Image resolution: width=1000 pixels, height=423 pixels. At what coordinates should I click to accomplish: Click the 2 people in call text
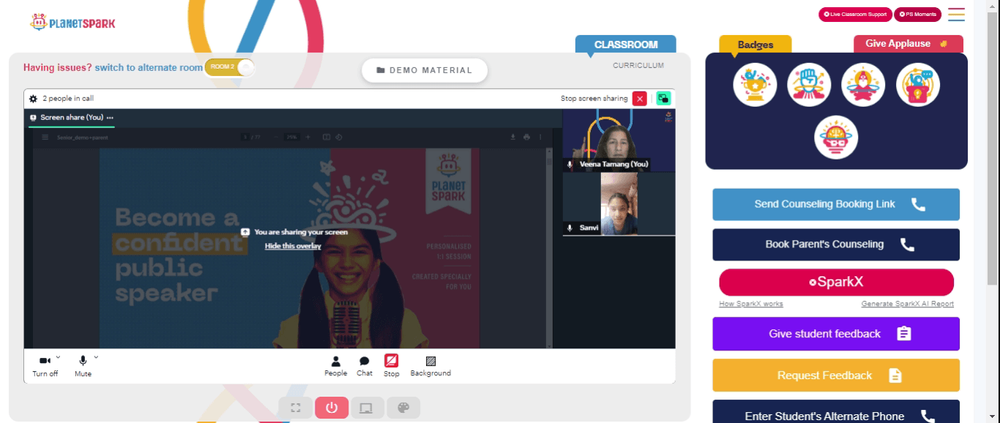[x=68, y=99]
